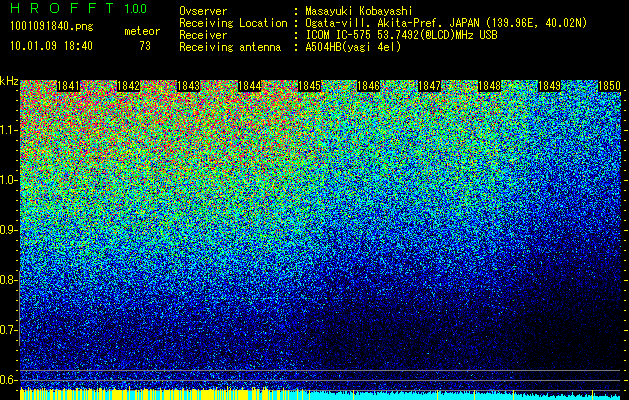Click the A504HB(yagi 4el) antenna text
This screenshot has height=400, width=629.
click(353, 47)
